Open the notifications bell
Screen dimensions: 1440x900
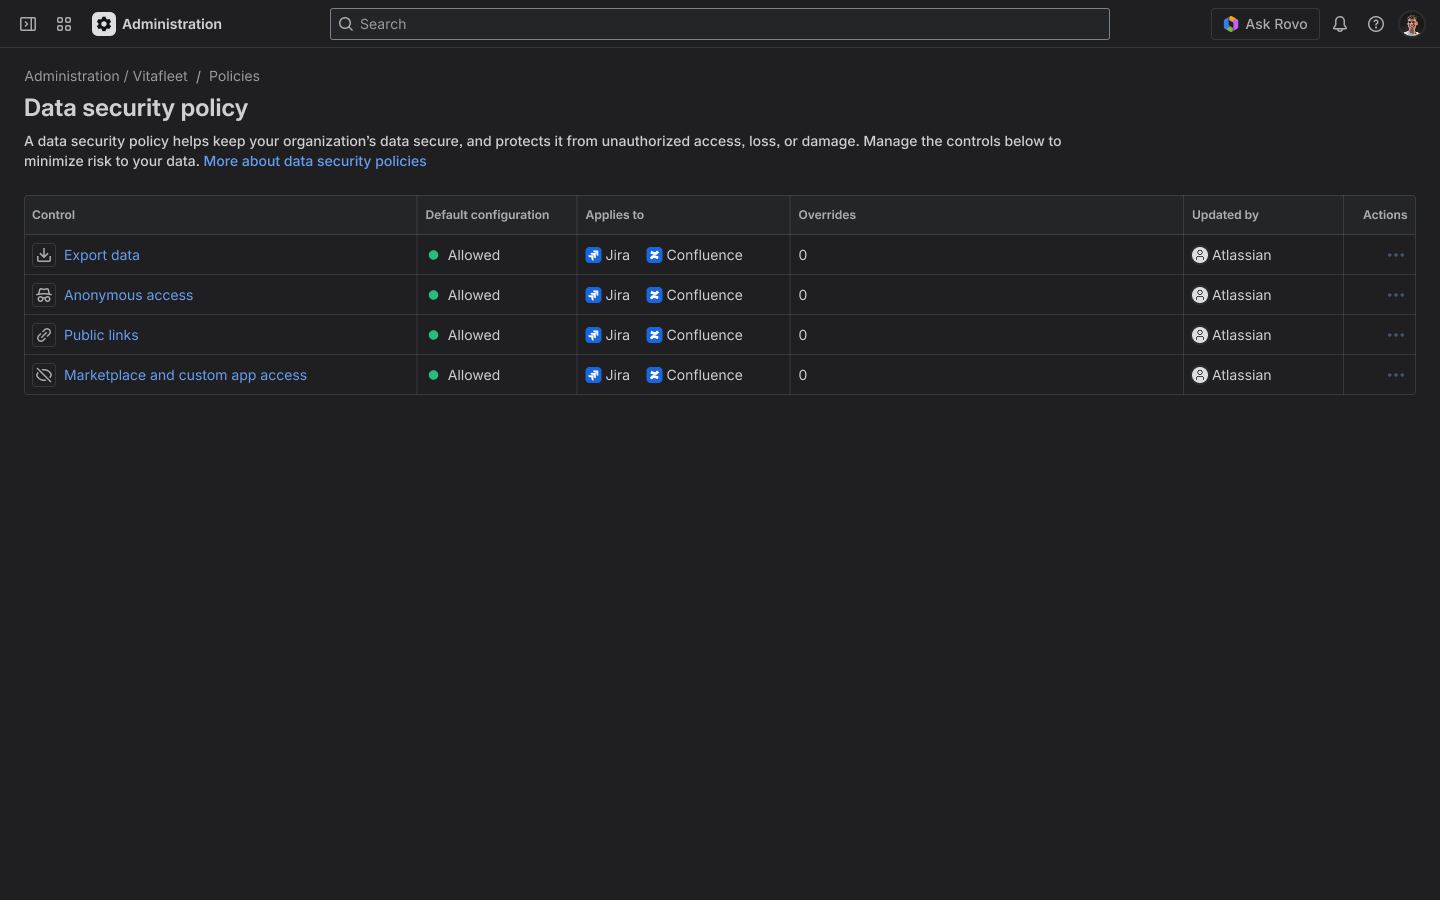pos(1340,24)
